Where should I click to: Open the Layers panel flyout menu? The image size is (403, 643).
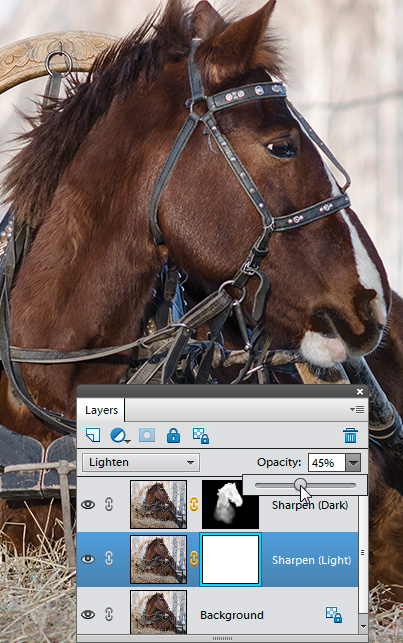357,409
